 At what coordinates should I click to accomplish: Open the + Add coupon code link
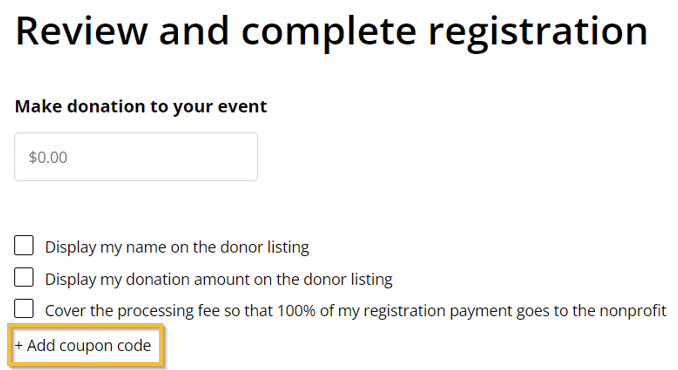83,345
